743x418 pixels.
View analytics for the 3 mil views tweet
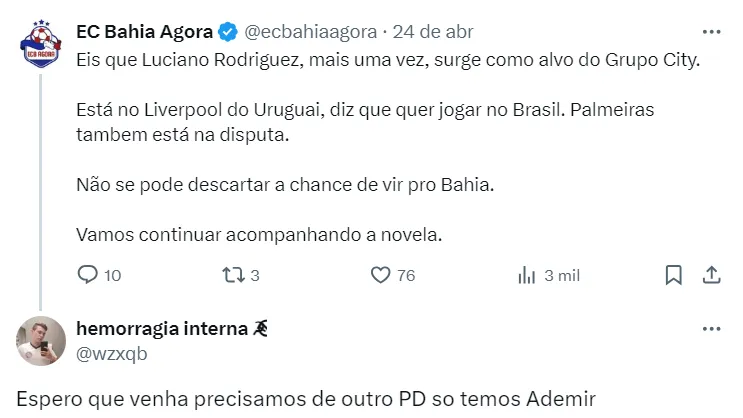(x=527, y=275)
